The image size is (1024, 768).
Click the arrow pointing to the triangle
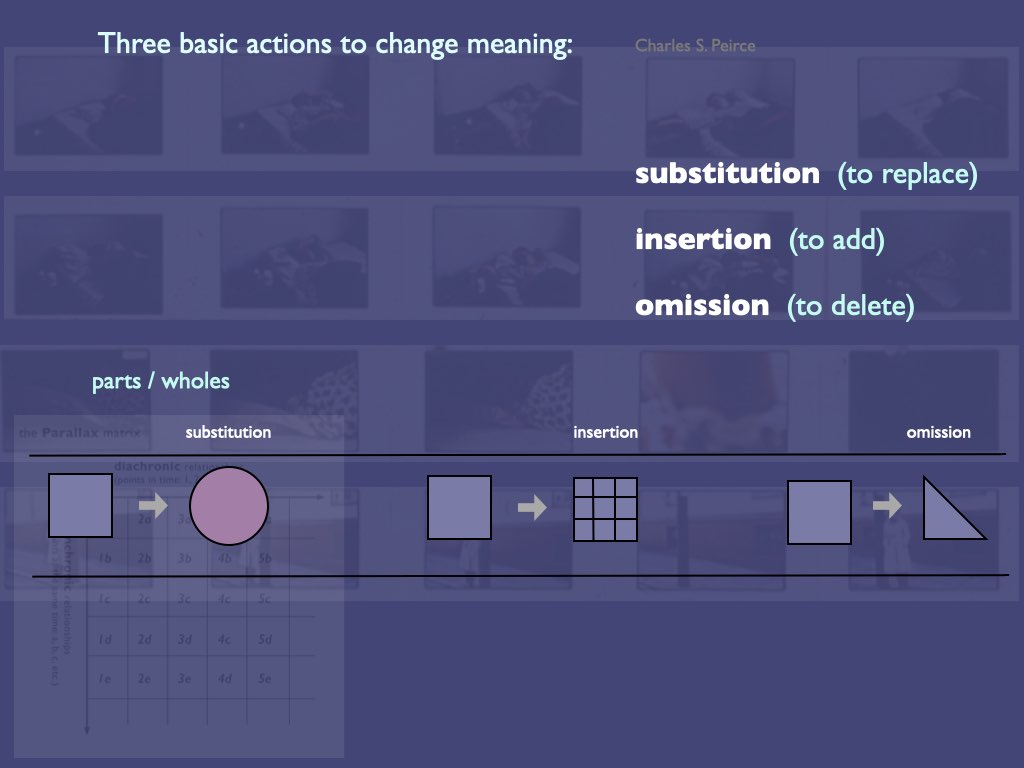pyautogui.click(x=887, y=505)
